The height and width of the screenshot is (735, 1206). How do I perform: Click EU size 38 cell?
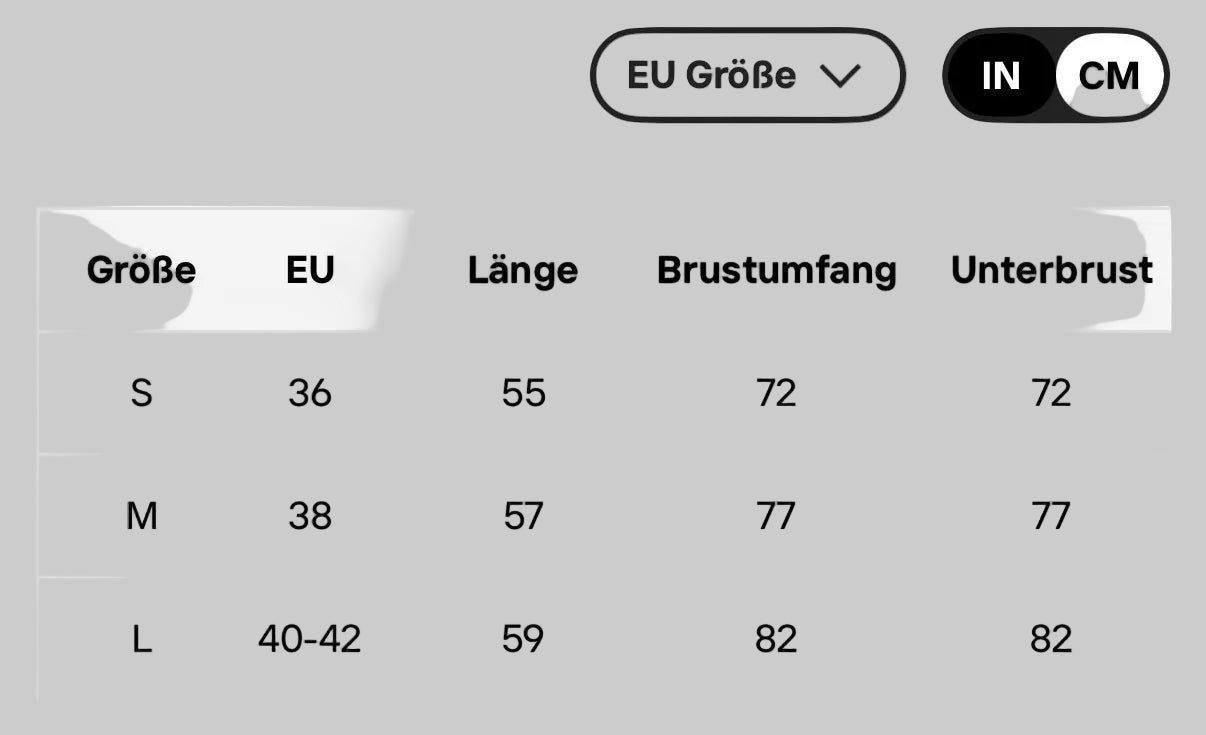point(310,516)
